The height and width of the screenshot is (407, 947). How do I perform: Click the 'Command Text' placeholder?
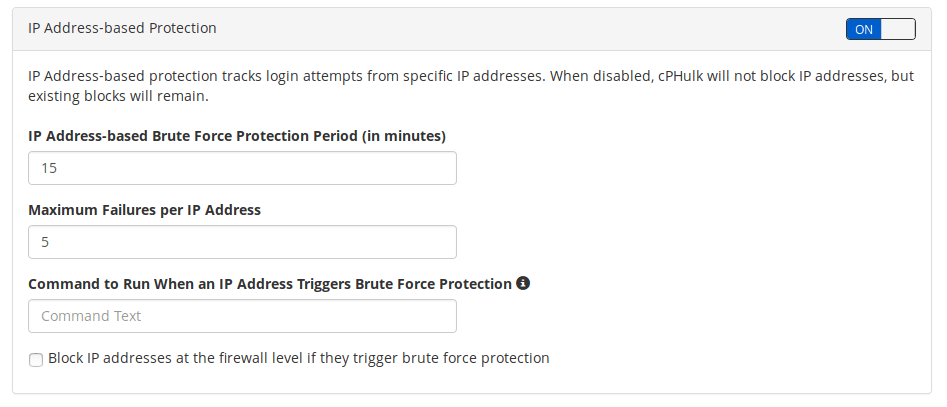(91, 316)
